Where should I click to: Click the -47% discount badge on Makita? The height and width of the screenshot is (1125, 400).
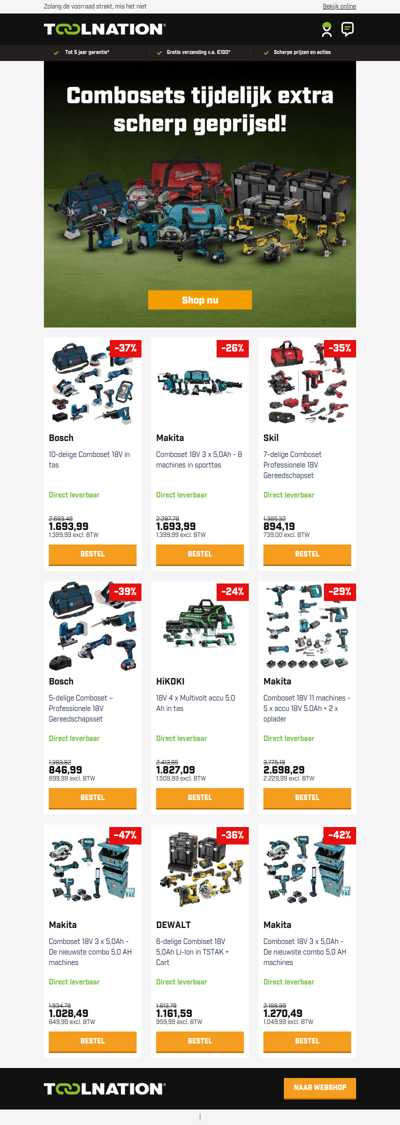point(125,834)
